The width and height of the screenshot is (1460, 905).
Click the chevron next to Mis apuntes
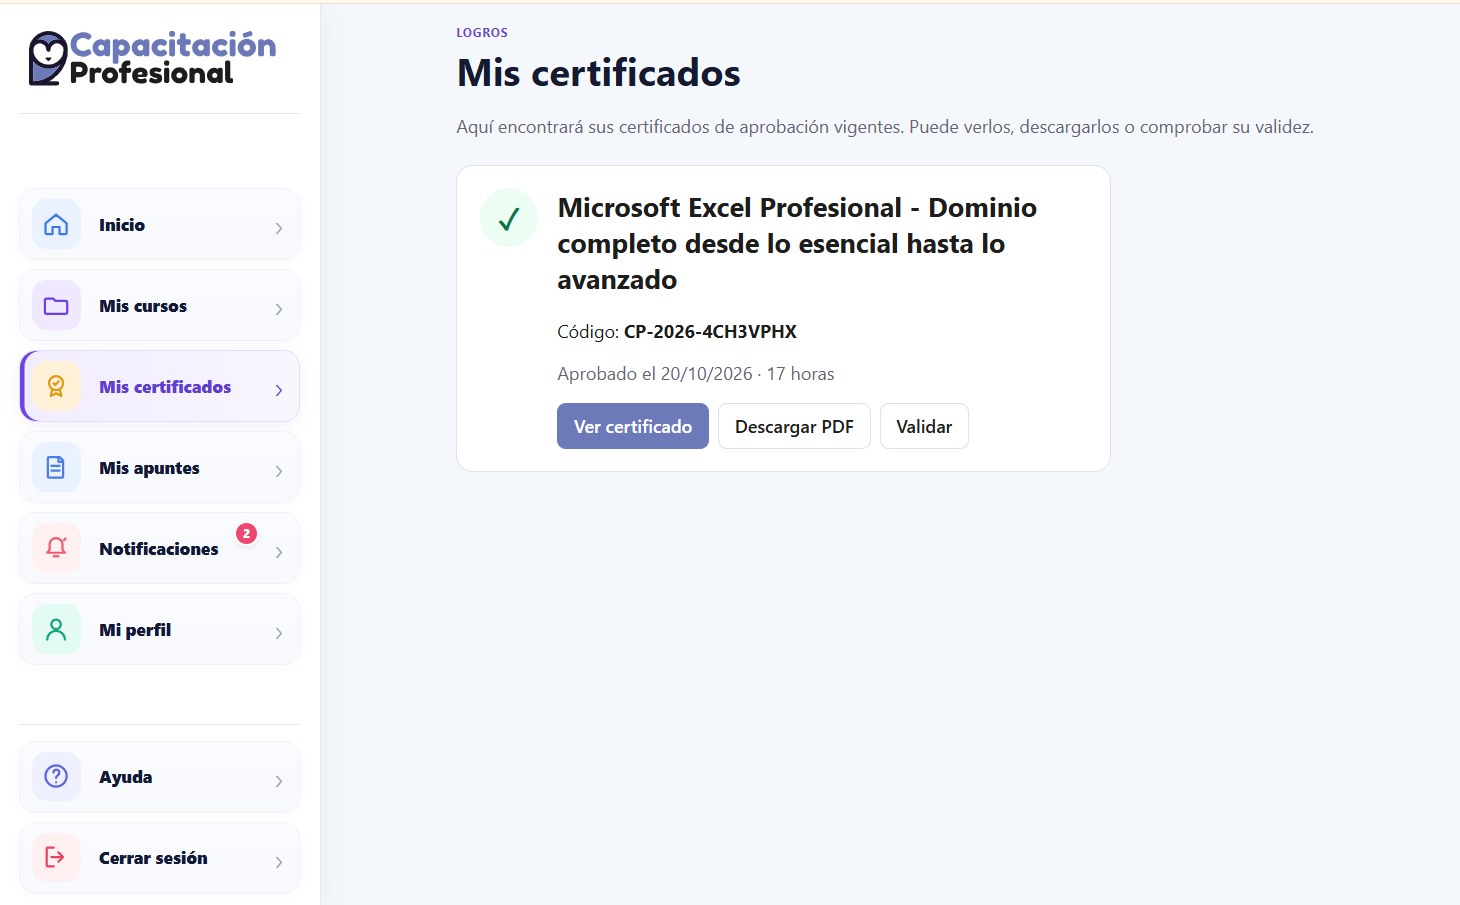tap(278, 471)
